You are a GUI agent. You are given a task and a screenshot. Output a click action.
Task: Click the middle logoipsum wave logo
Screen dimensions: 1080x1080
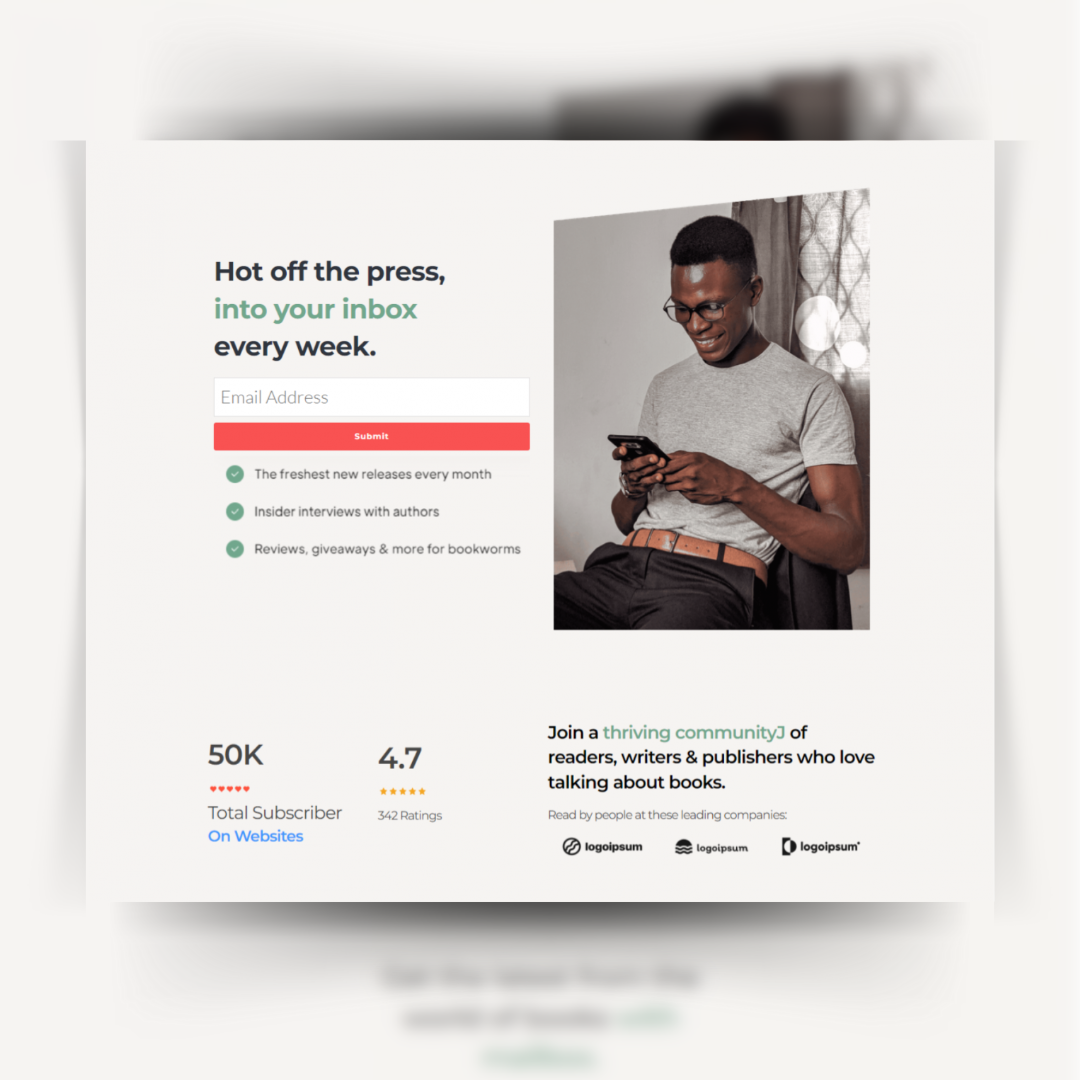(711, 847)
